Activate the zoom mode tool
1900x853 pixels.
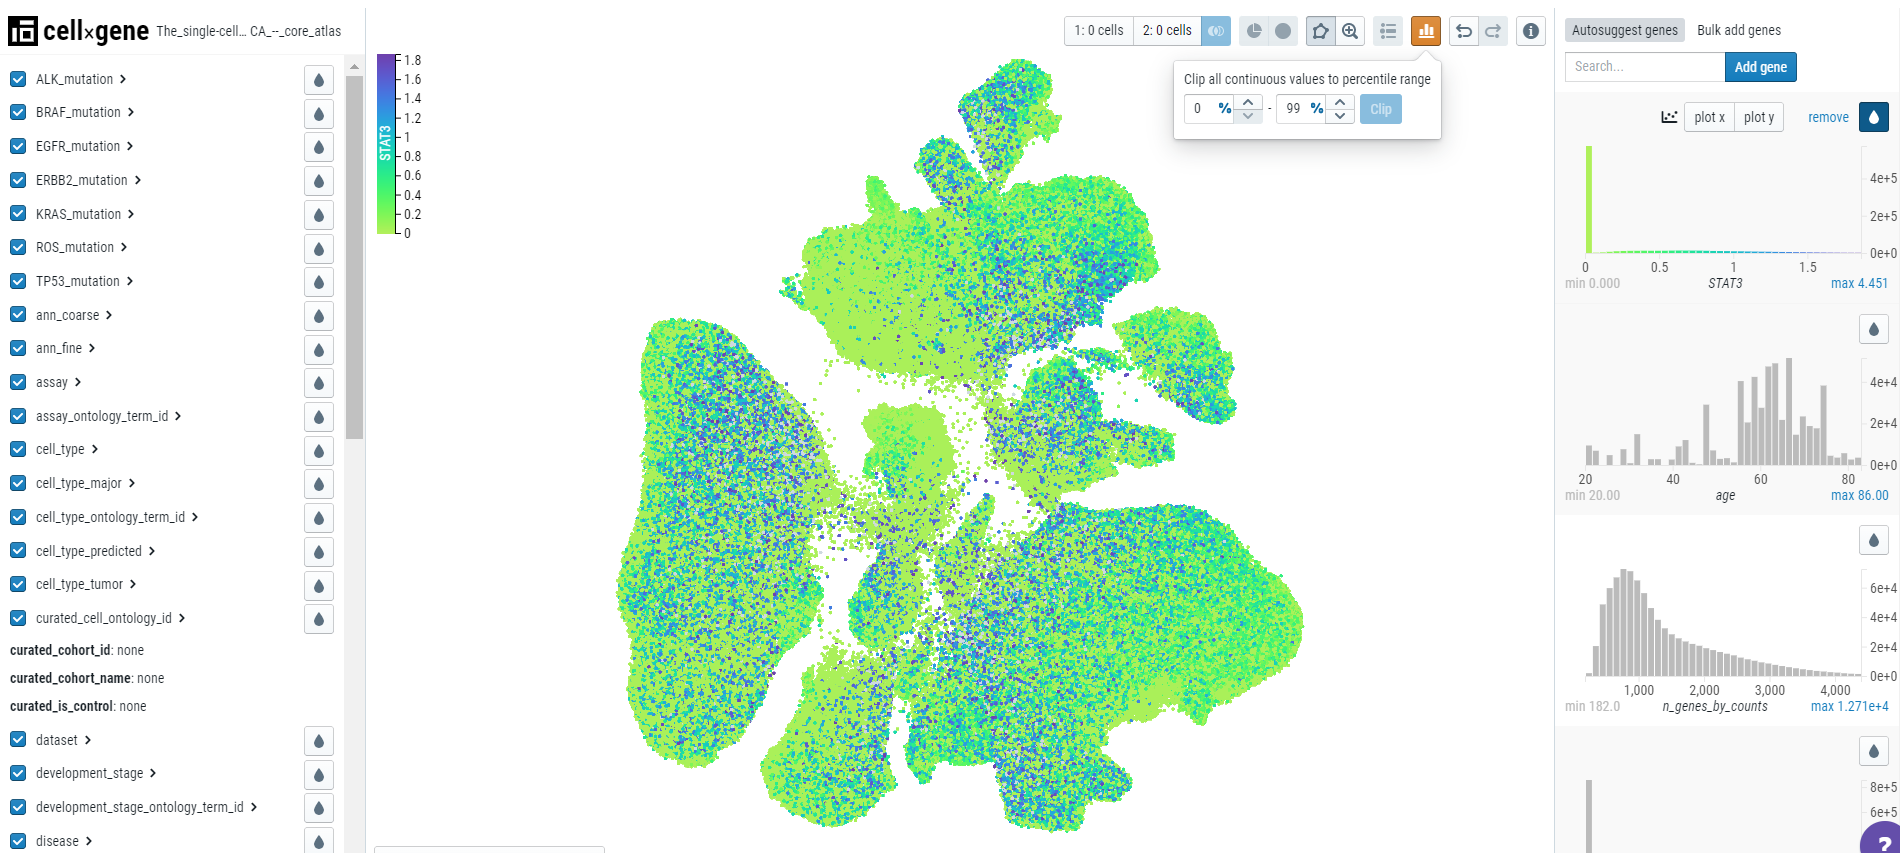(x=1350, y=31)
